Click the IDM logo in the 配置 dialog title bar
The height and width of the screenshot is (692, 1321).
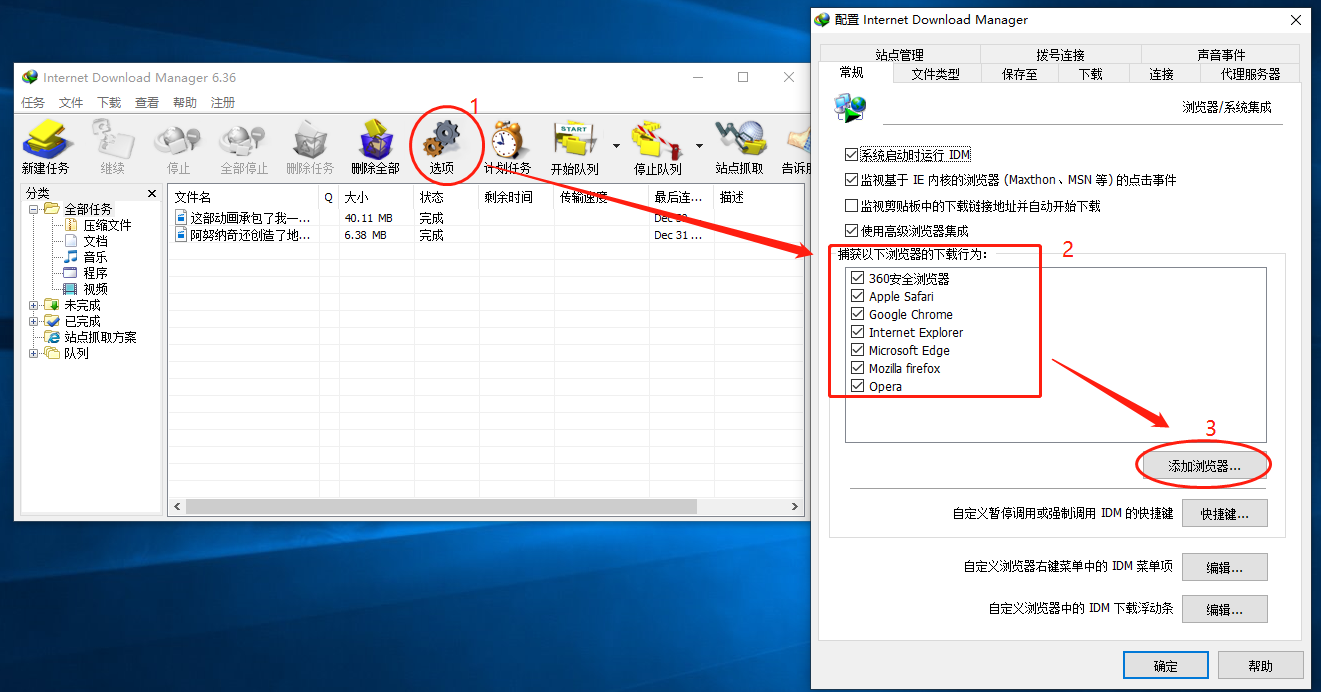click(x=822, y=19)
